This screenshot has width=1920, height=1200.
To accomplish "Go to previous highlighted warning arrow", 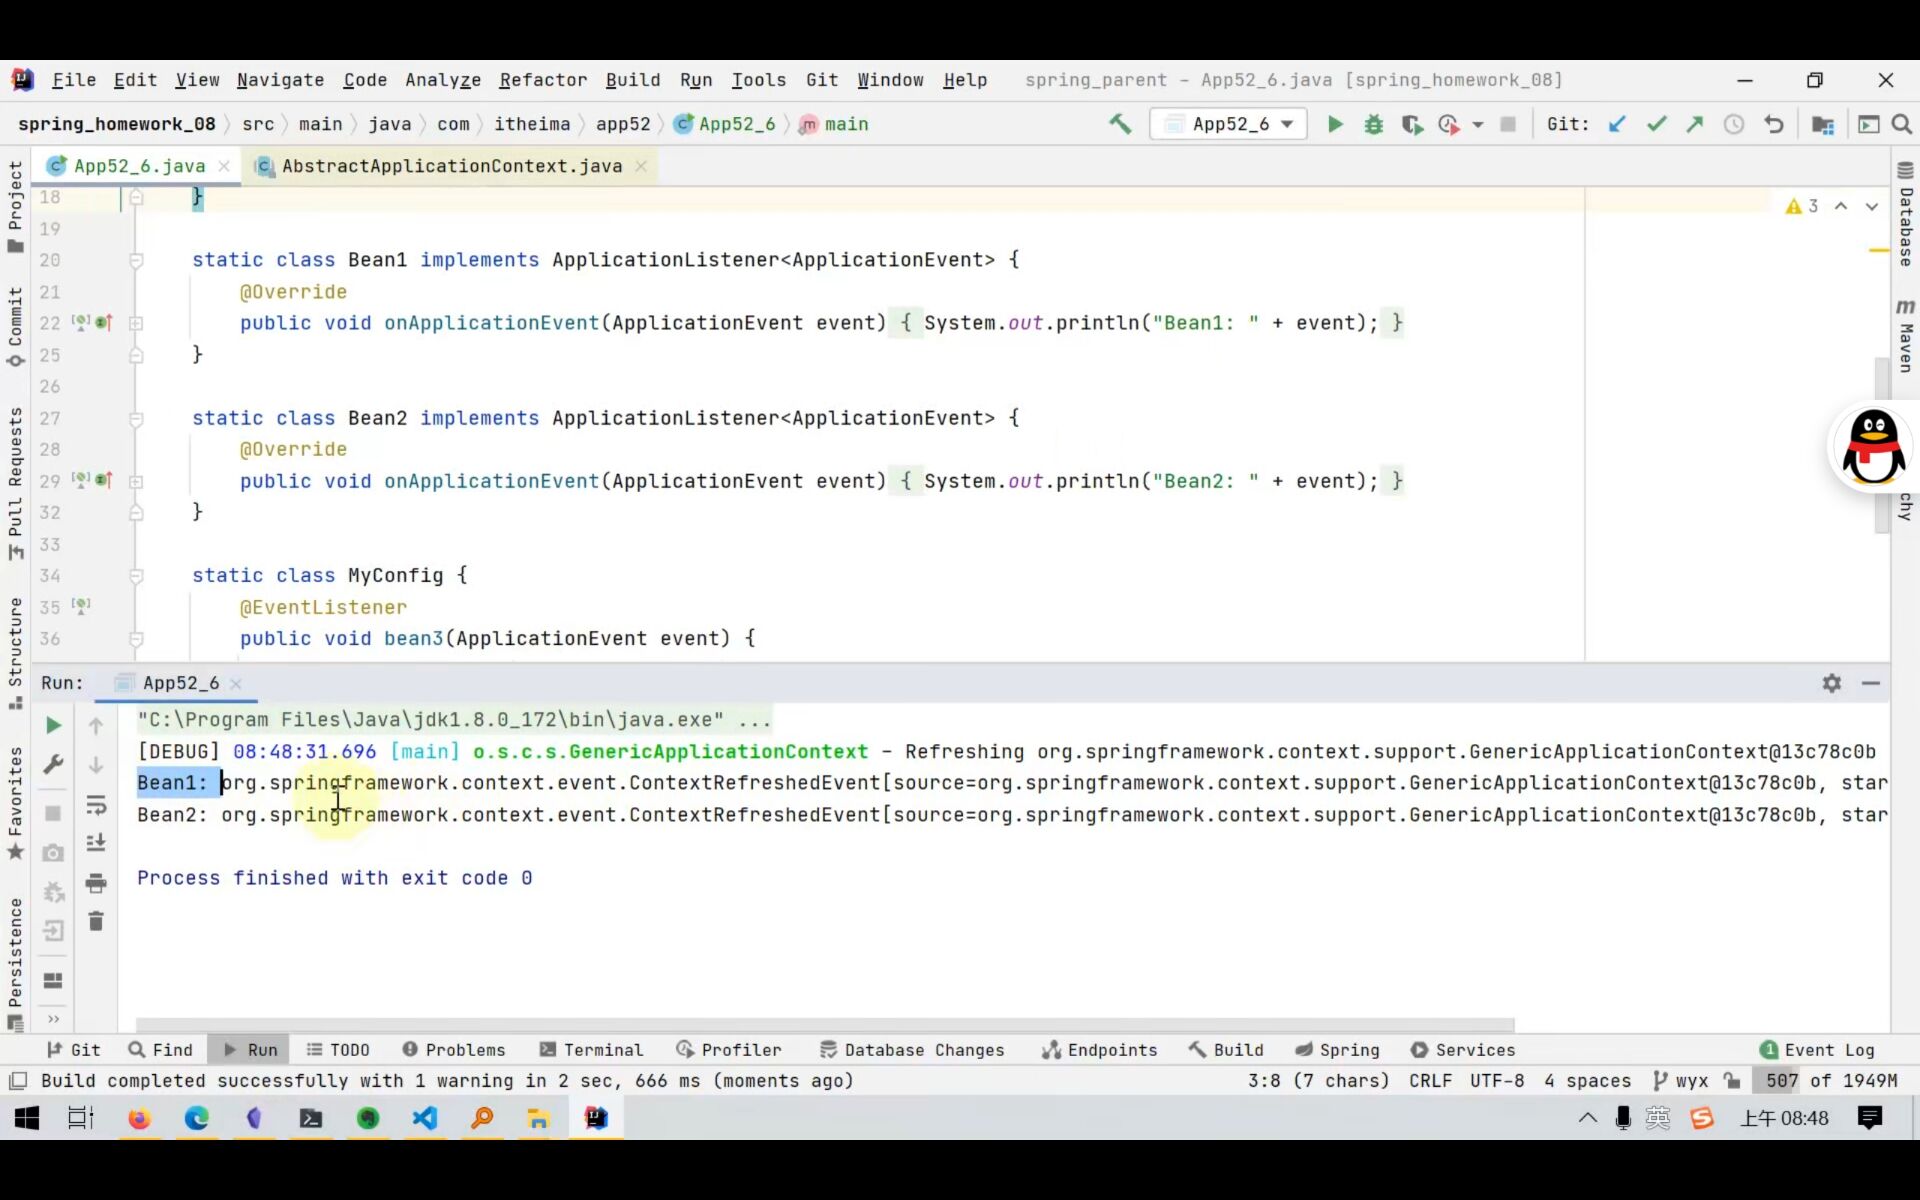I will pos(1841,206).
